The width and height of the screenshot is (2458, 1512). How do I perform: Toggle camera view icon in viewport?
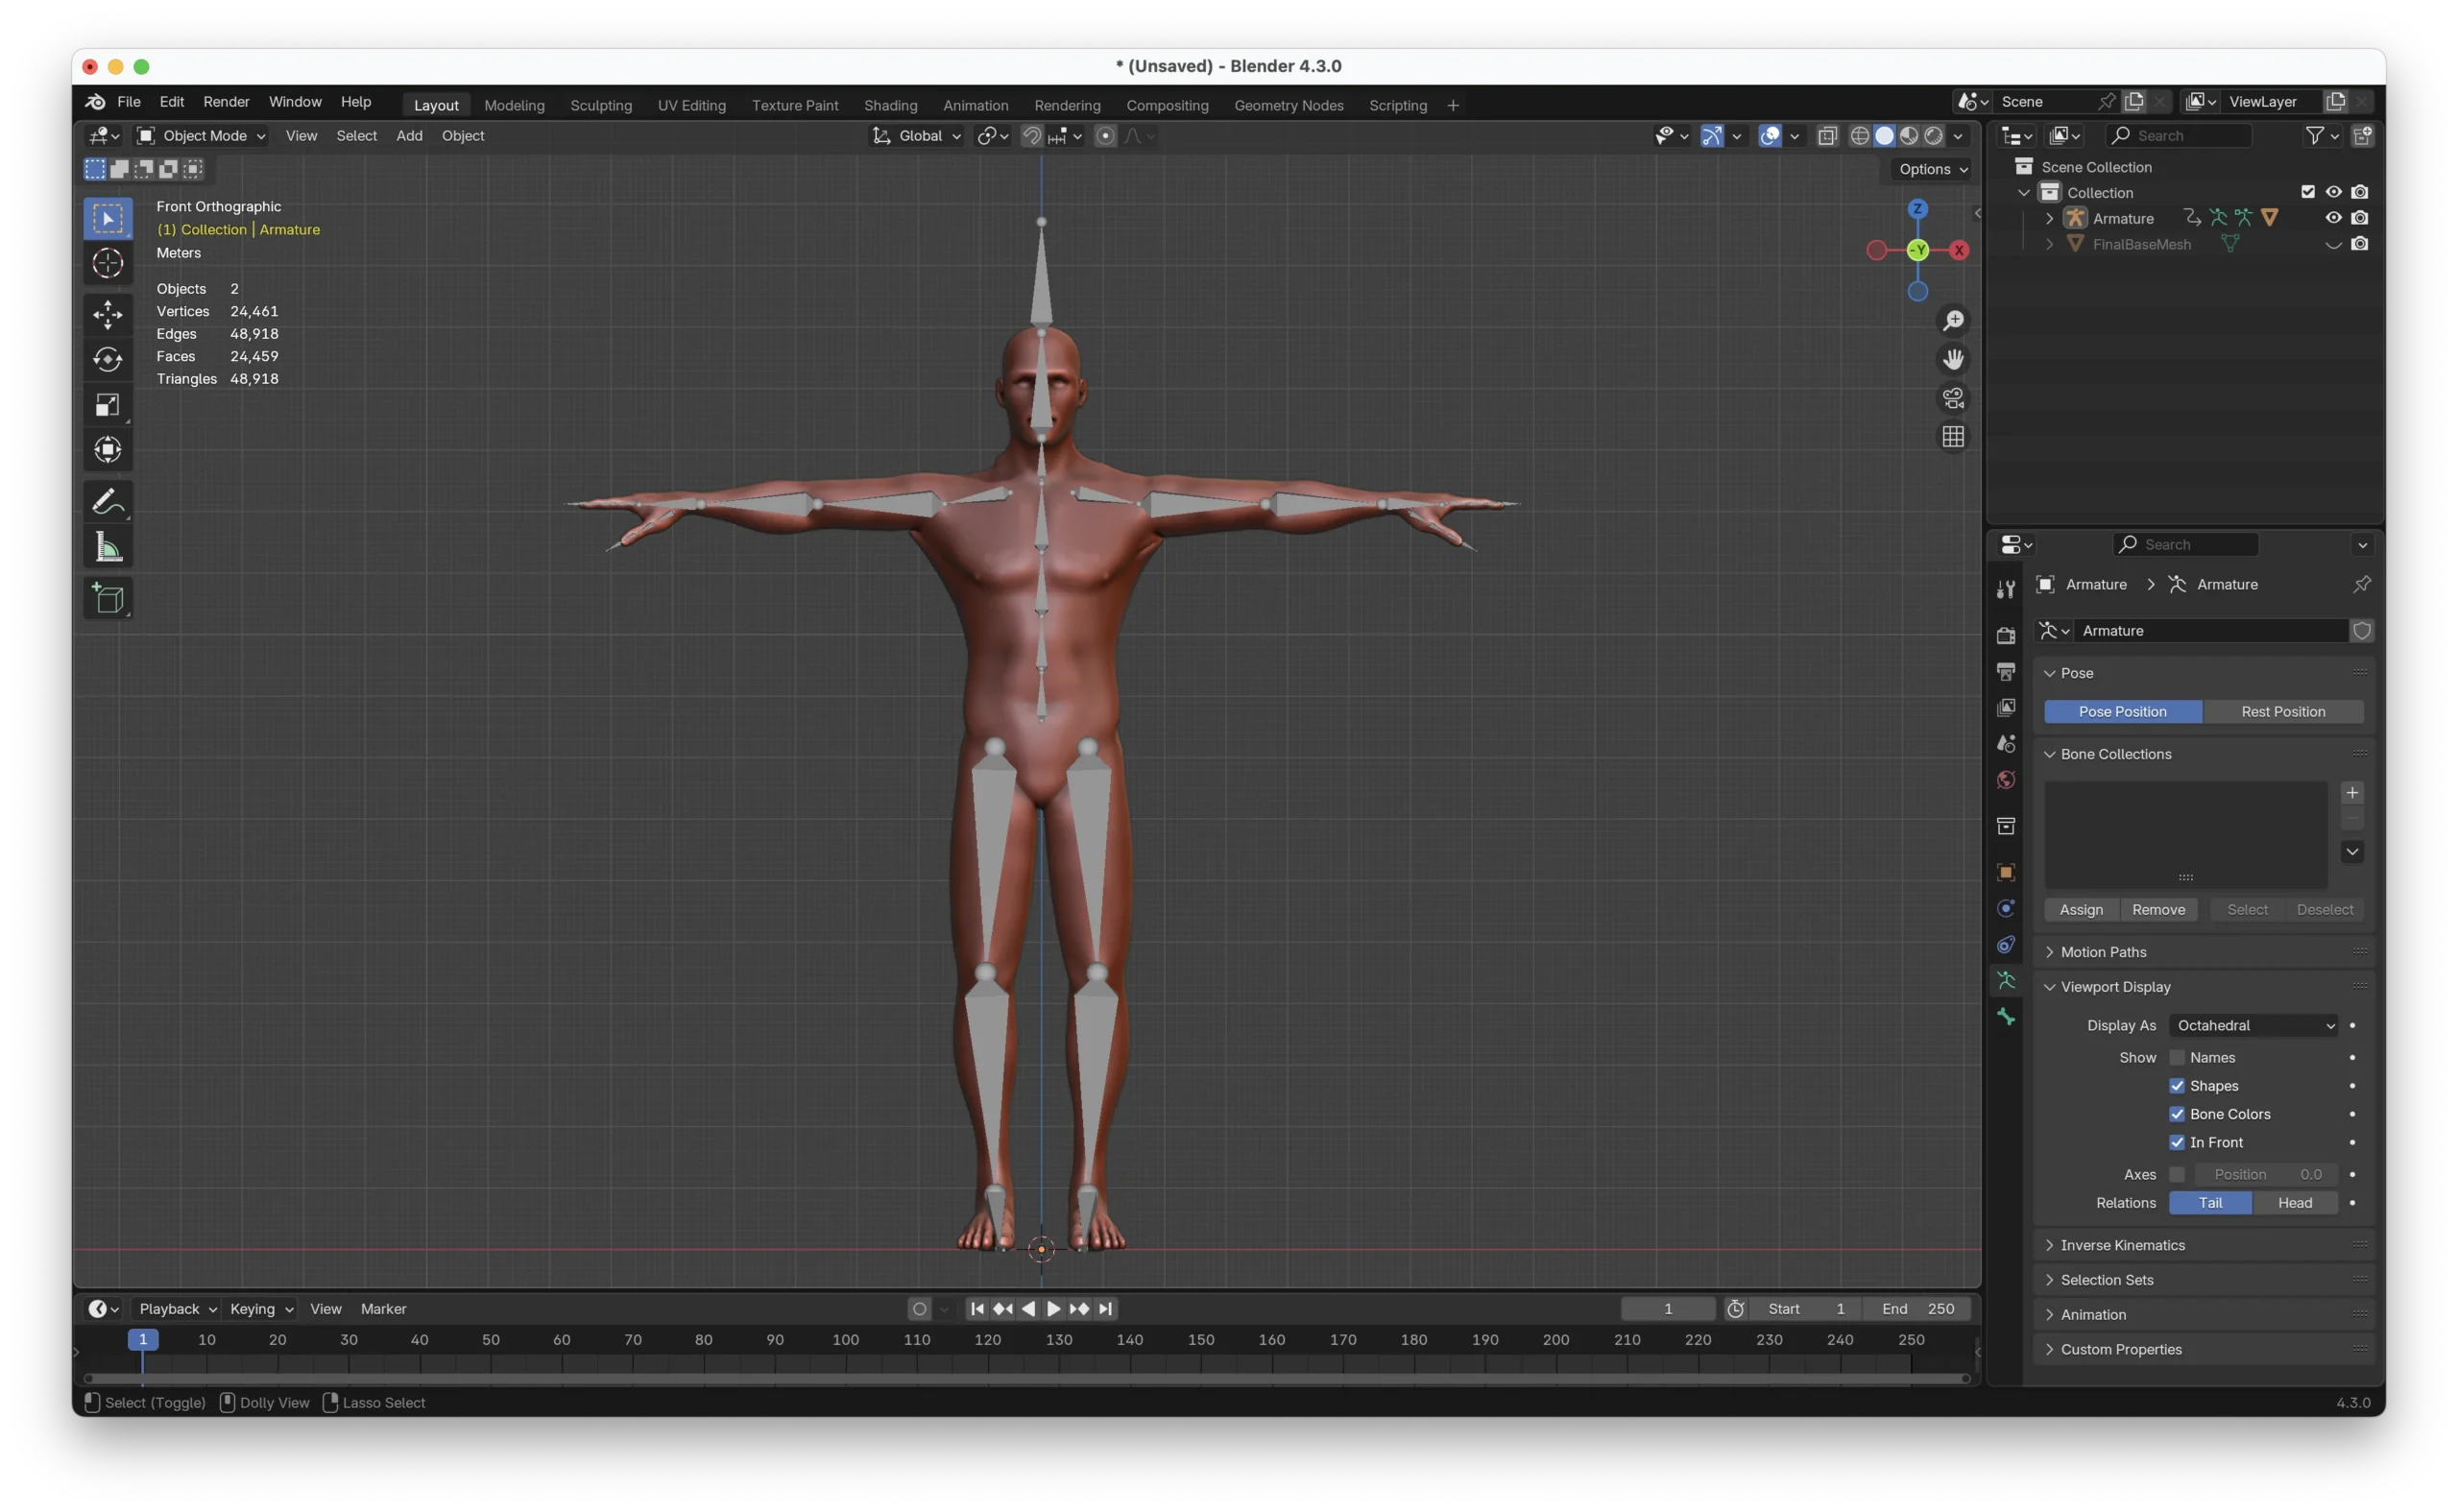point(1952,398)
